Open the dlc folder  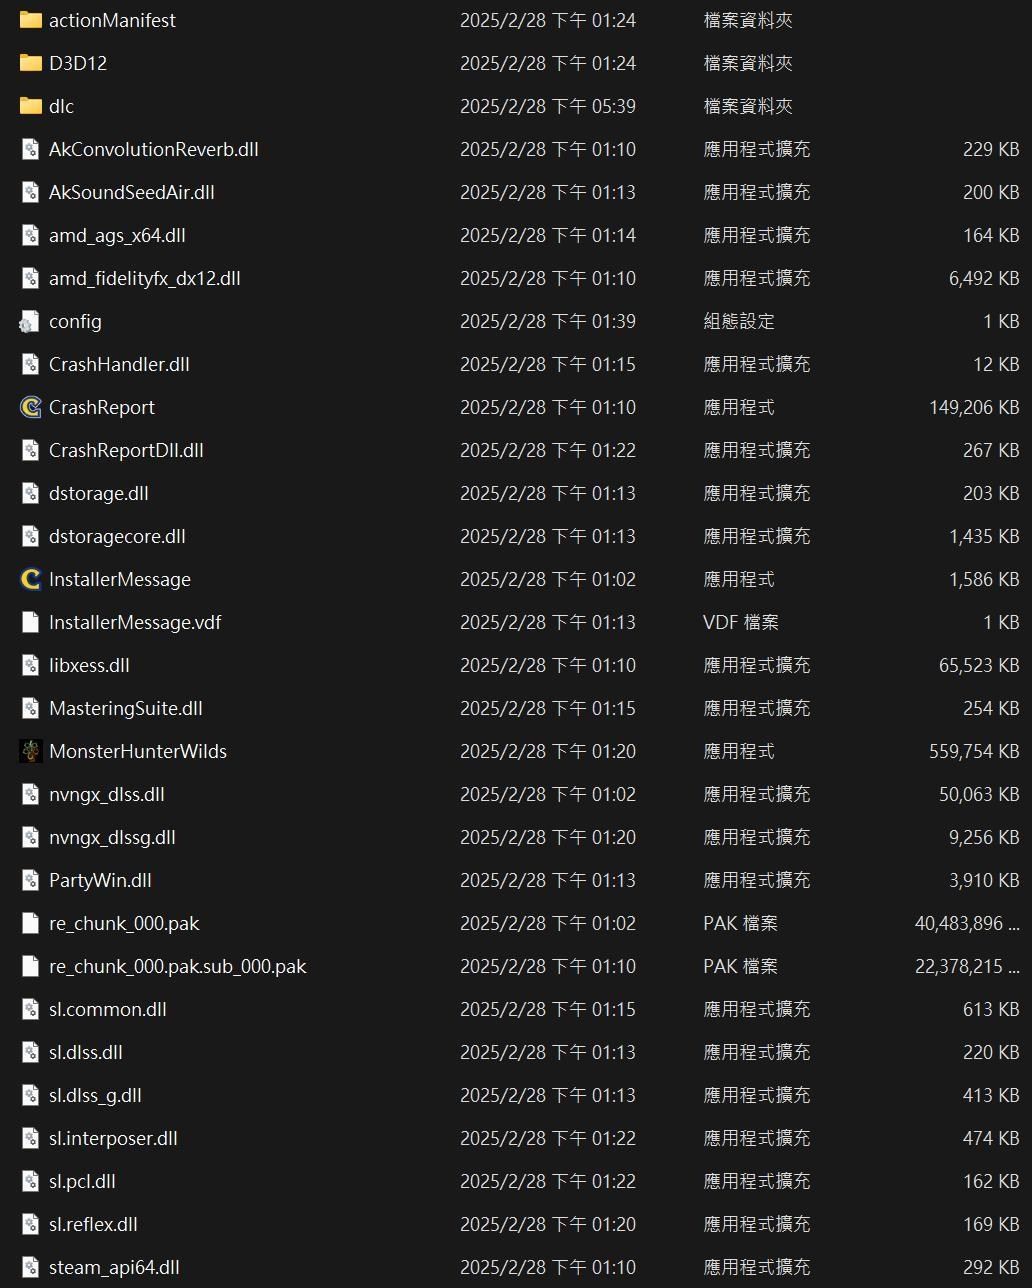(x=30, y=105)
